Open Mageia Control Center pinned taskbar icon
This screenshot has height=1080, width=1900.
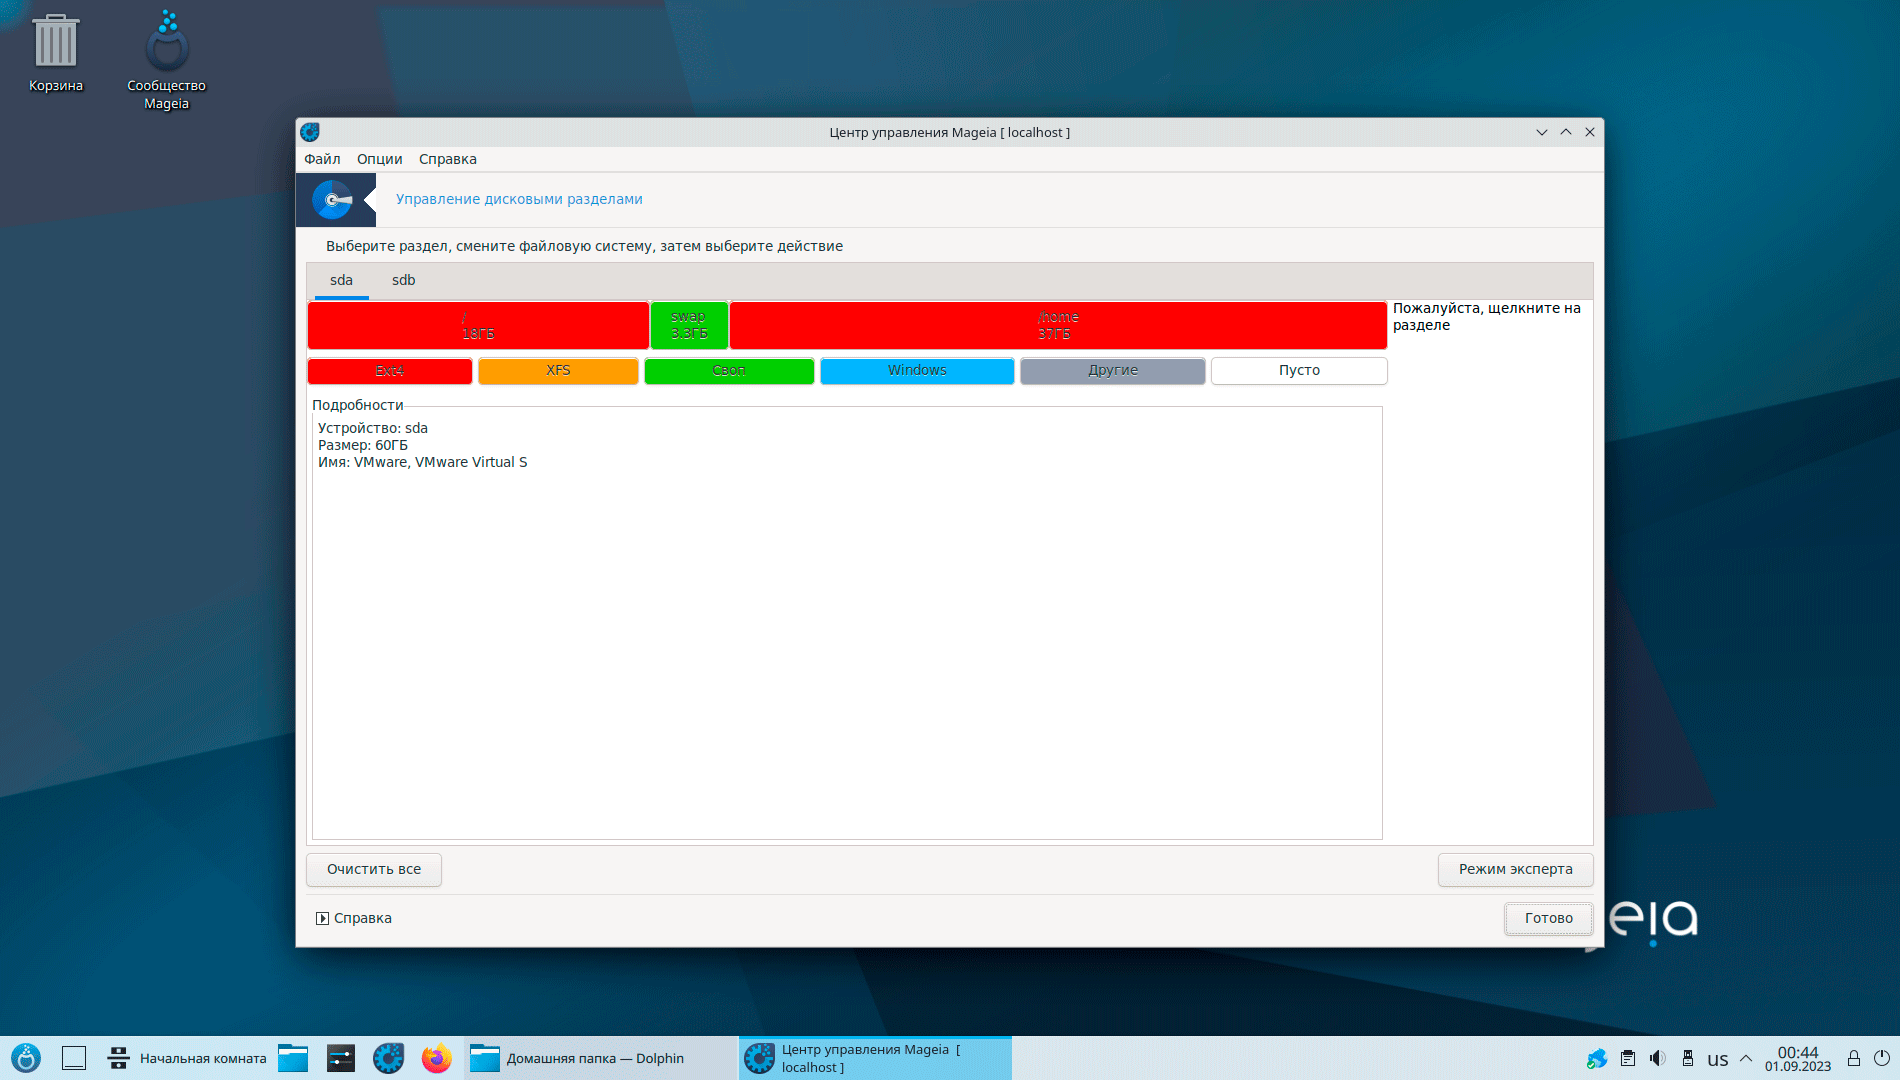pos(388,1058)
